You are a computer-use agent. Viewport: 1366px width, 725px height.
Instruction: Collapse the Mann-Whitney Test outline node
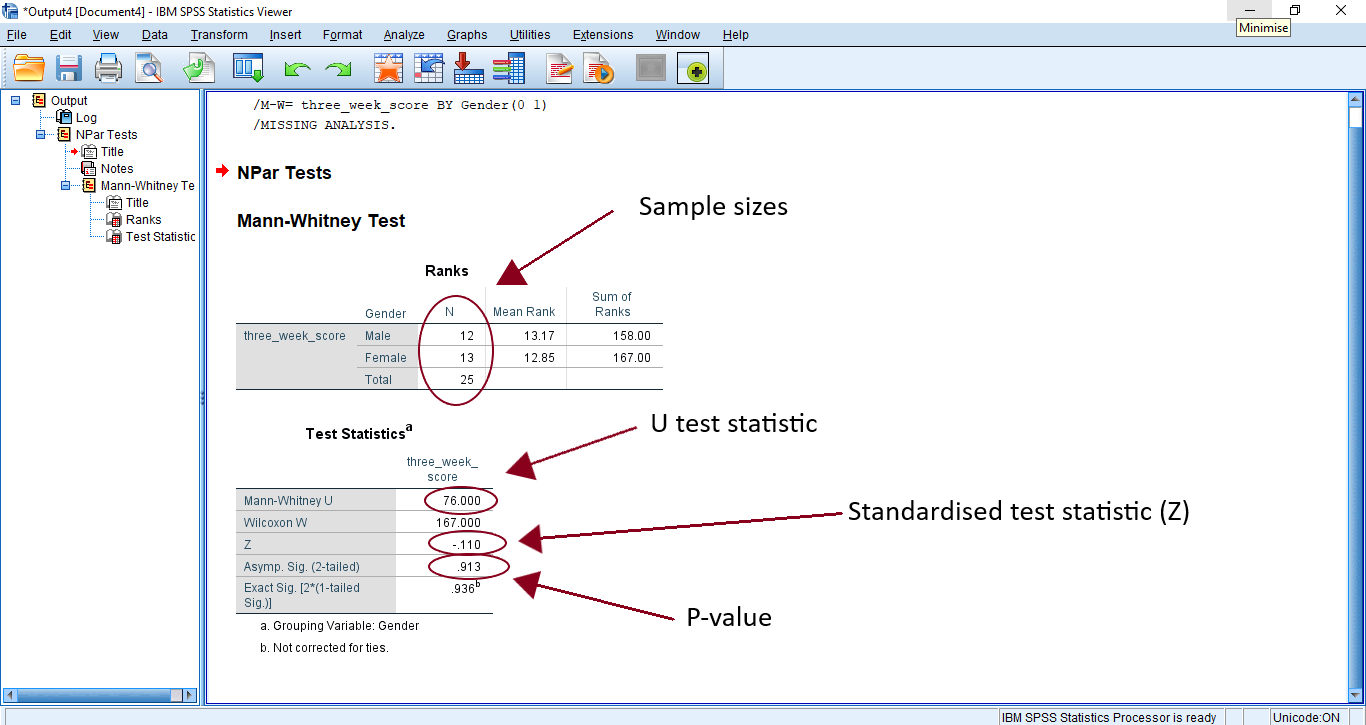point(66,185)
